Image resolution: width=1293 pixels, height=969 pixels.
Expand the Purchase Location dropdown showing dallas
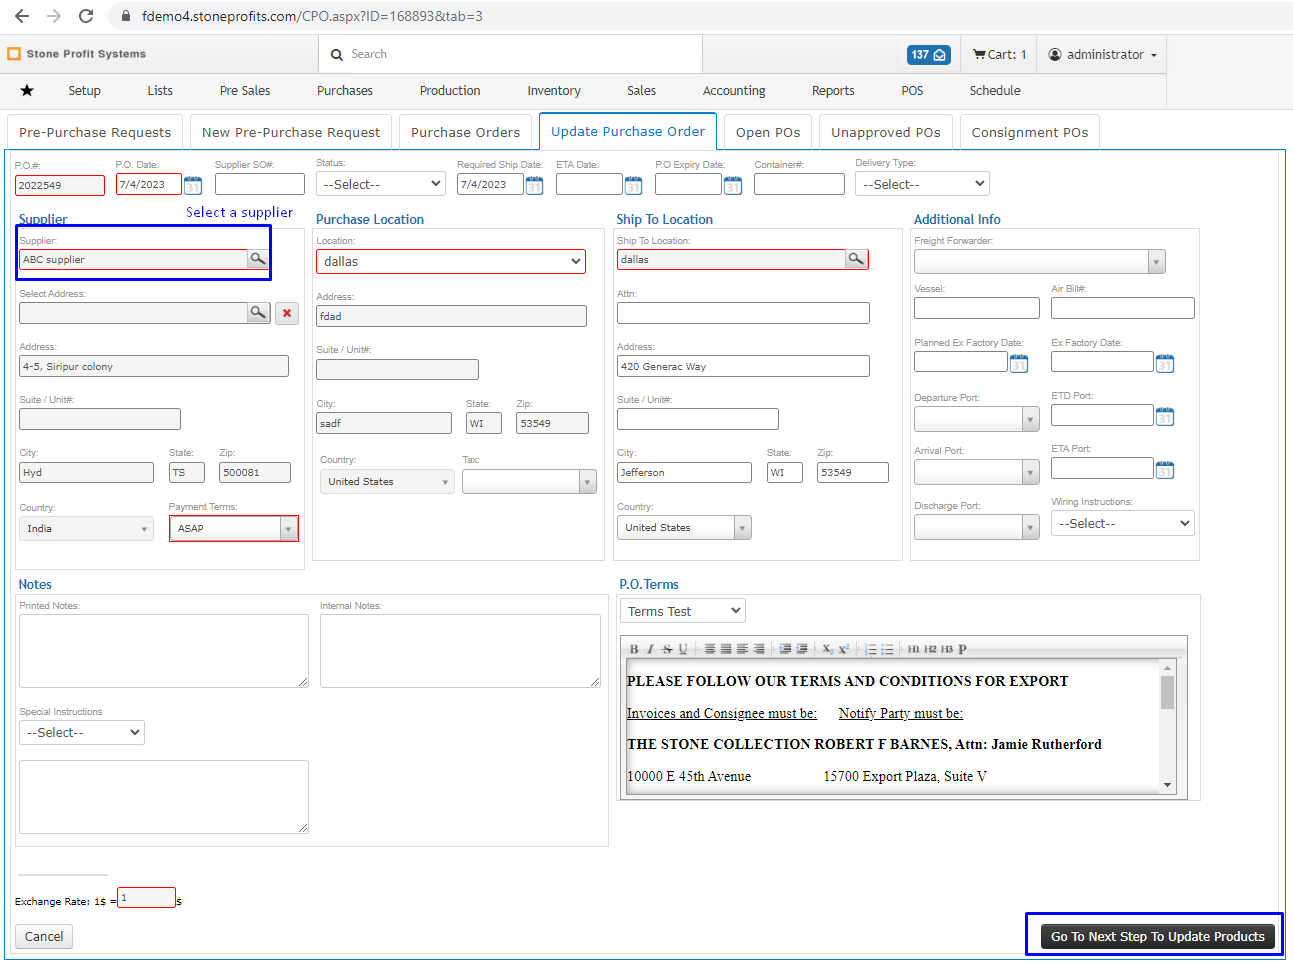point(451,261)
